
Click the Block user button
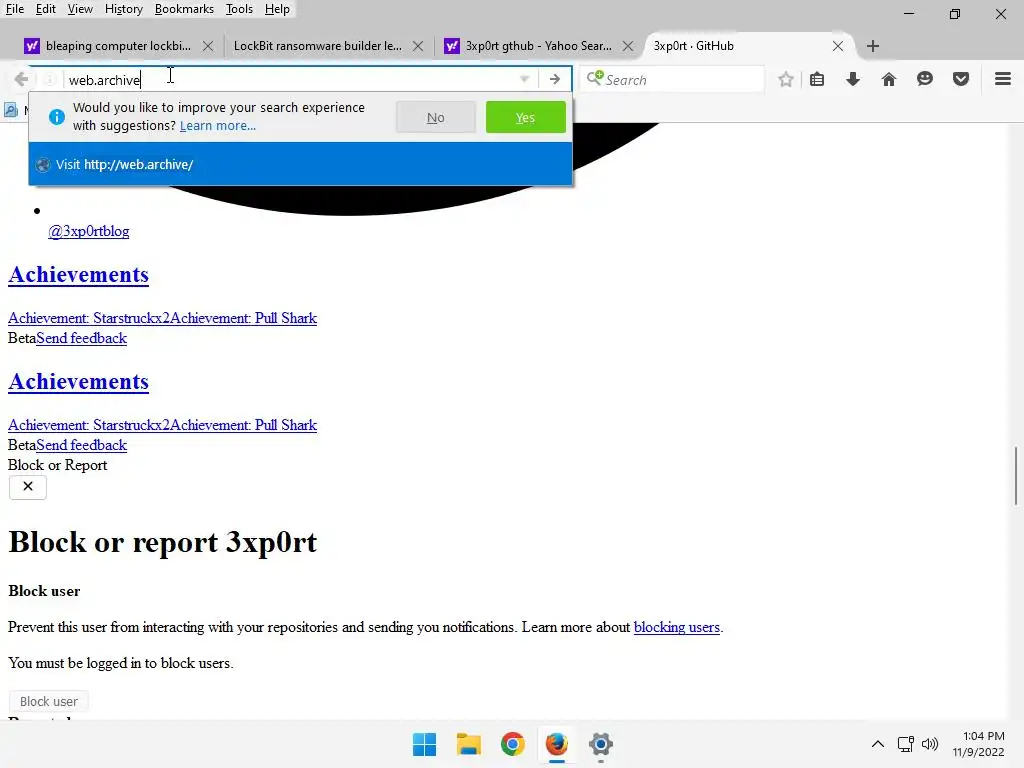tap(48, 701)
